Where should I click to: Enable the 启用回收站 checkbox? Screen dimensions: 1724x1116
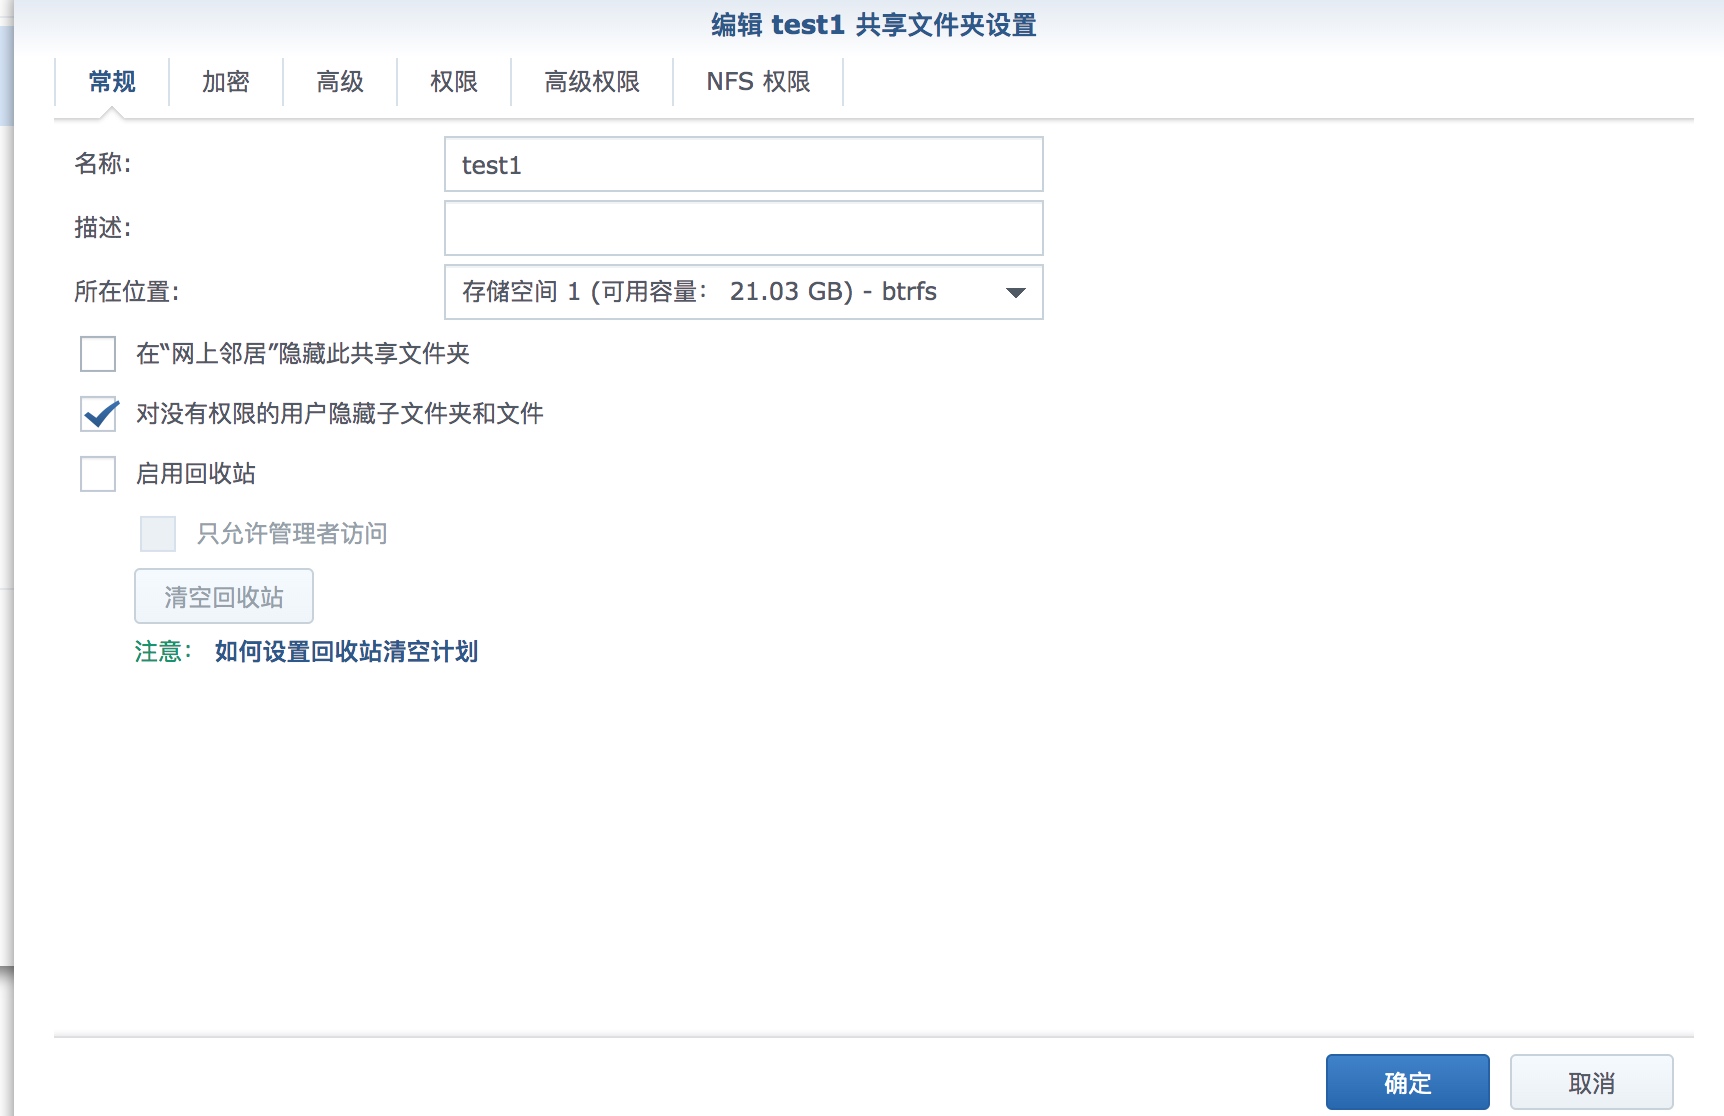click(98, 474)
